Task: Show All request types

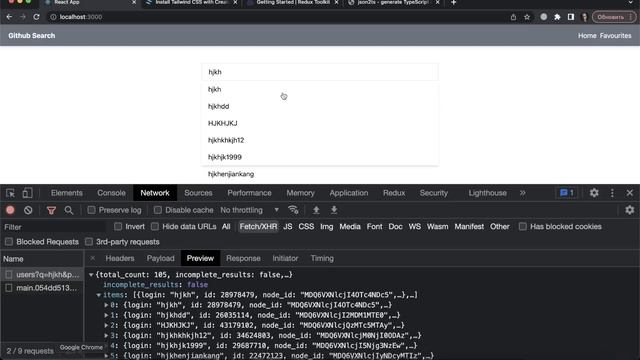Action: (x=226, y=227)
